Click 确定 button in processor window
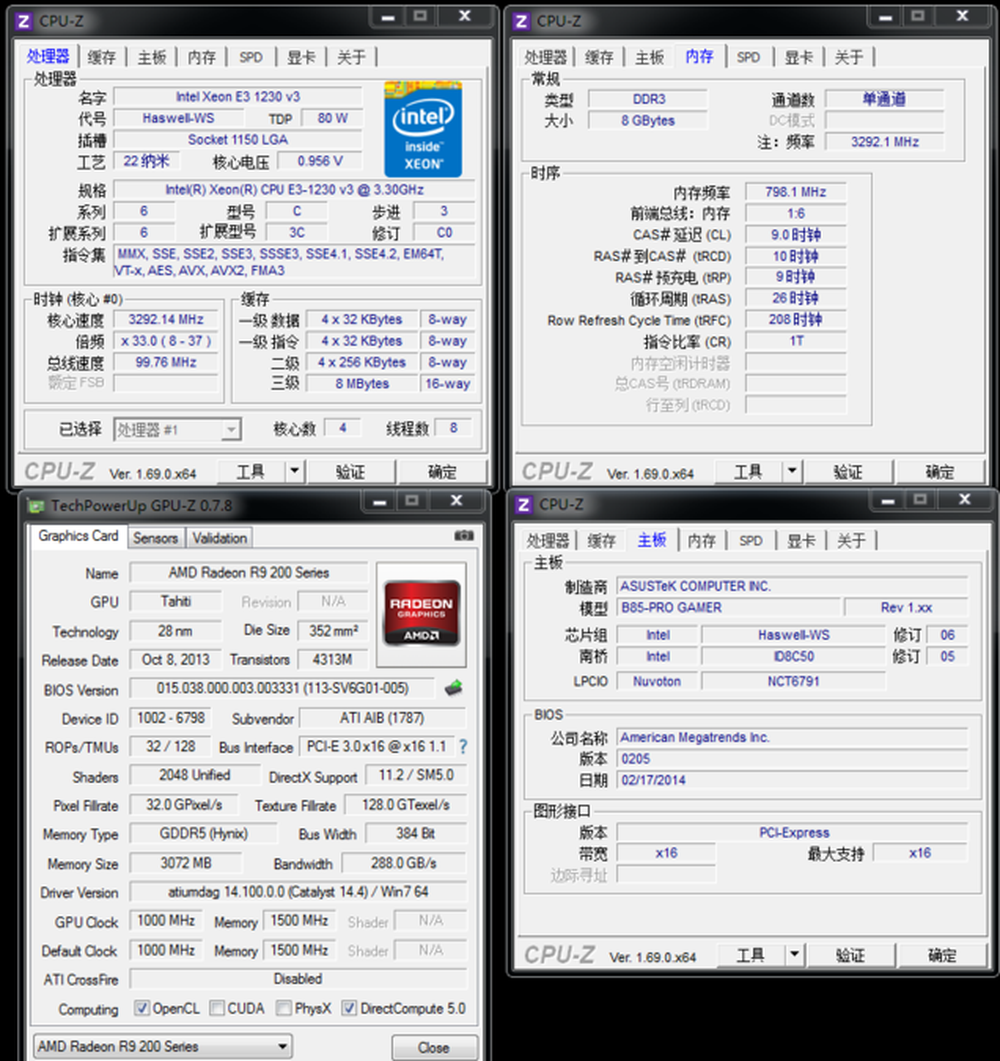The image size is (1000, 1061). [x=442, y=472]
